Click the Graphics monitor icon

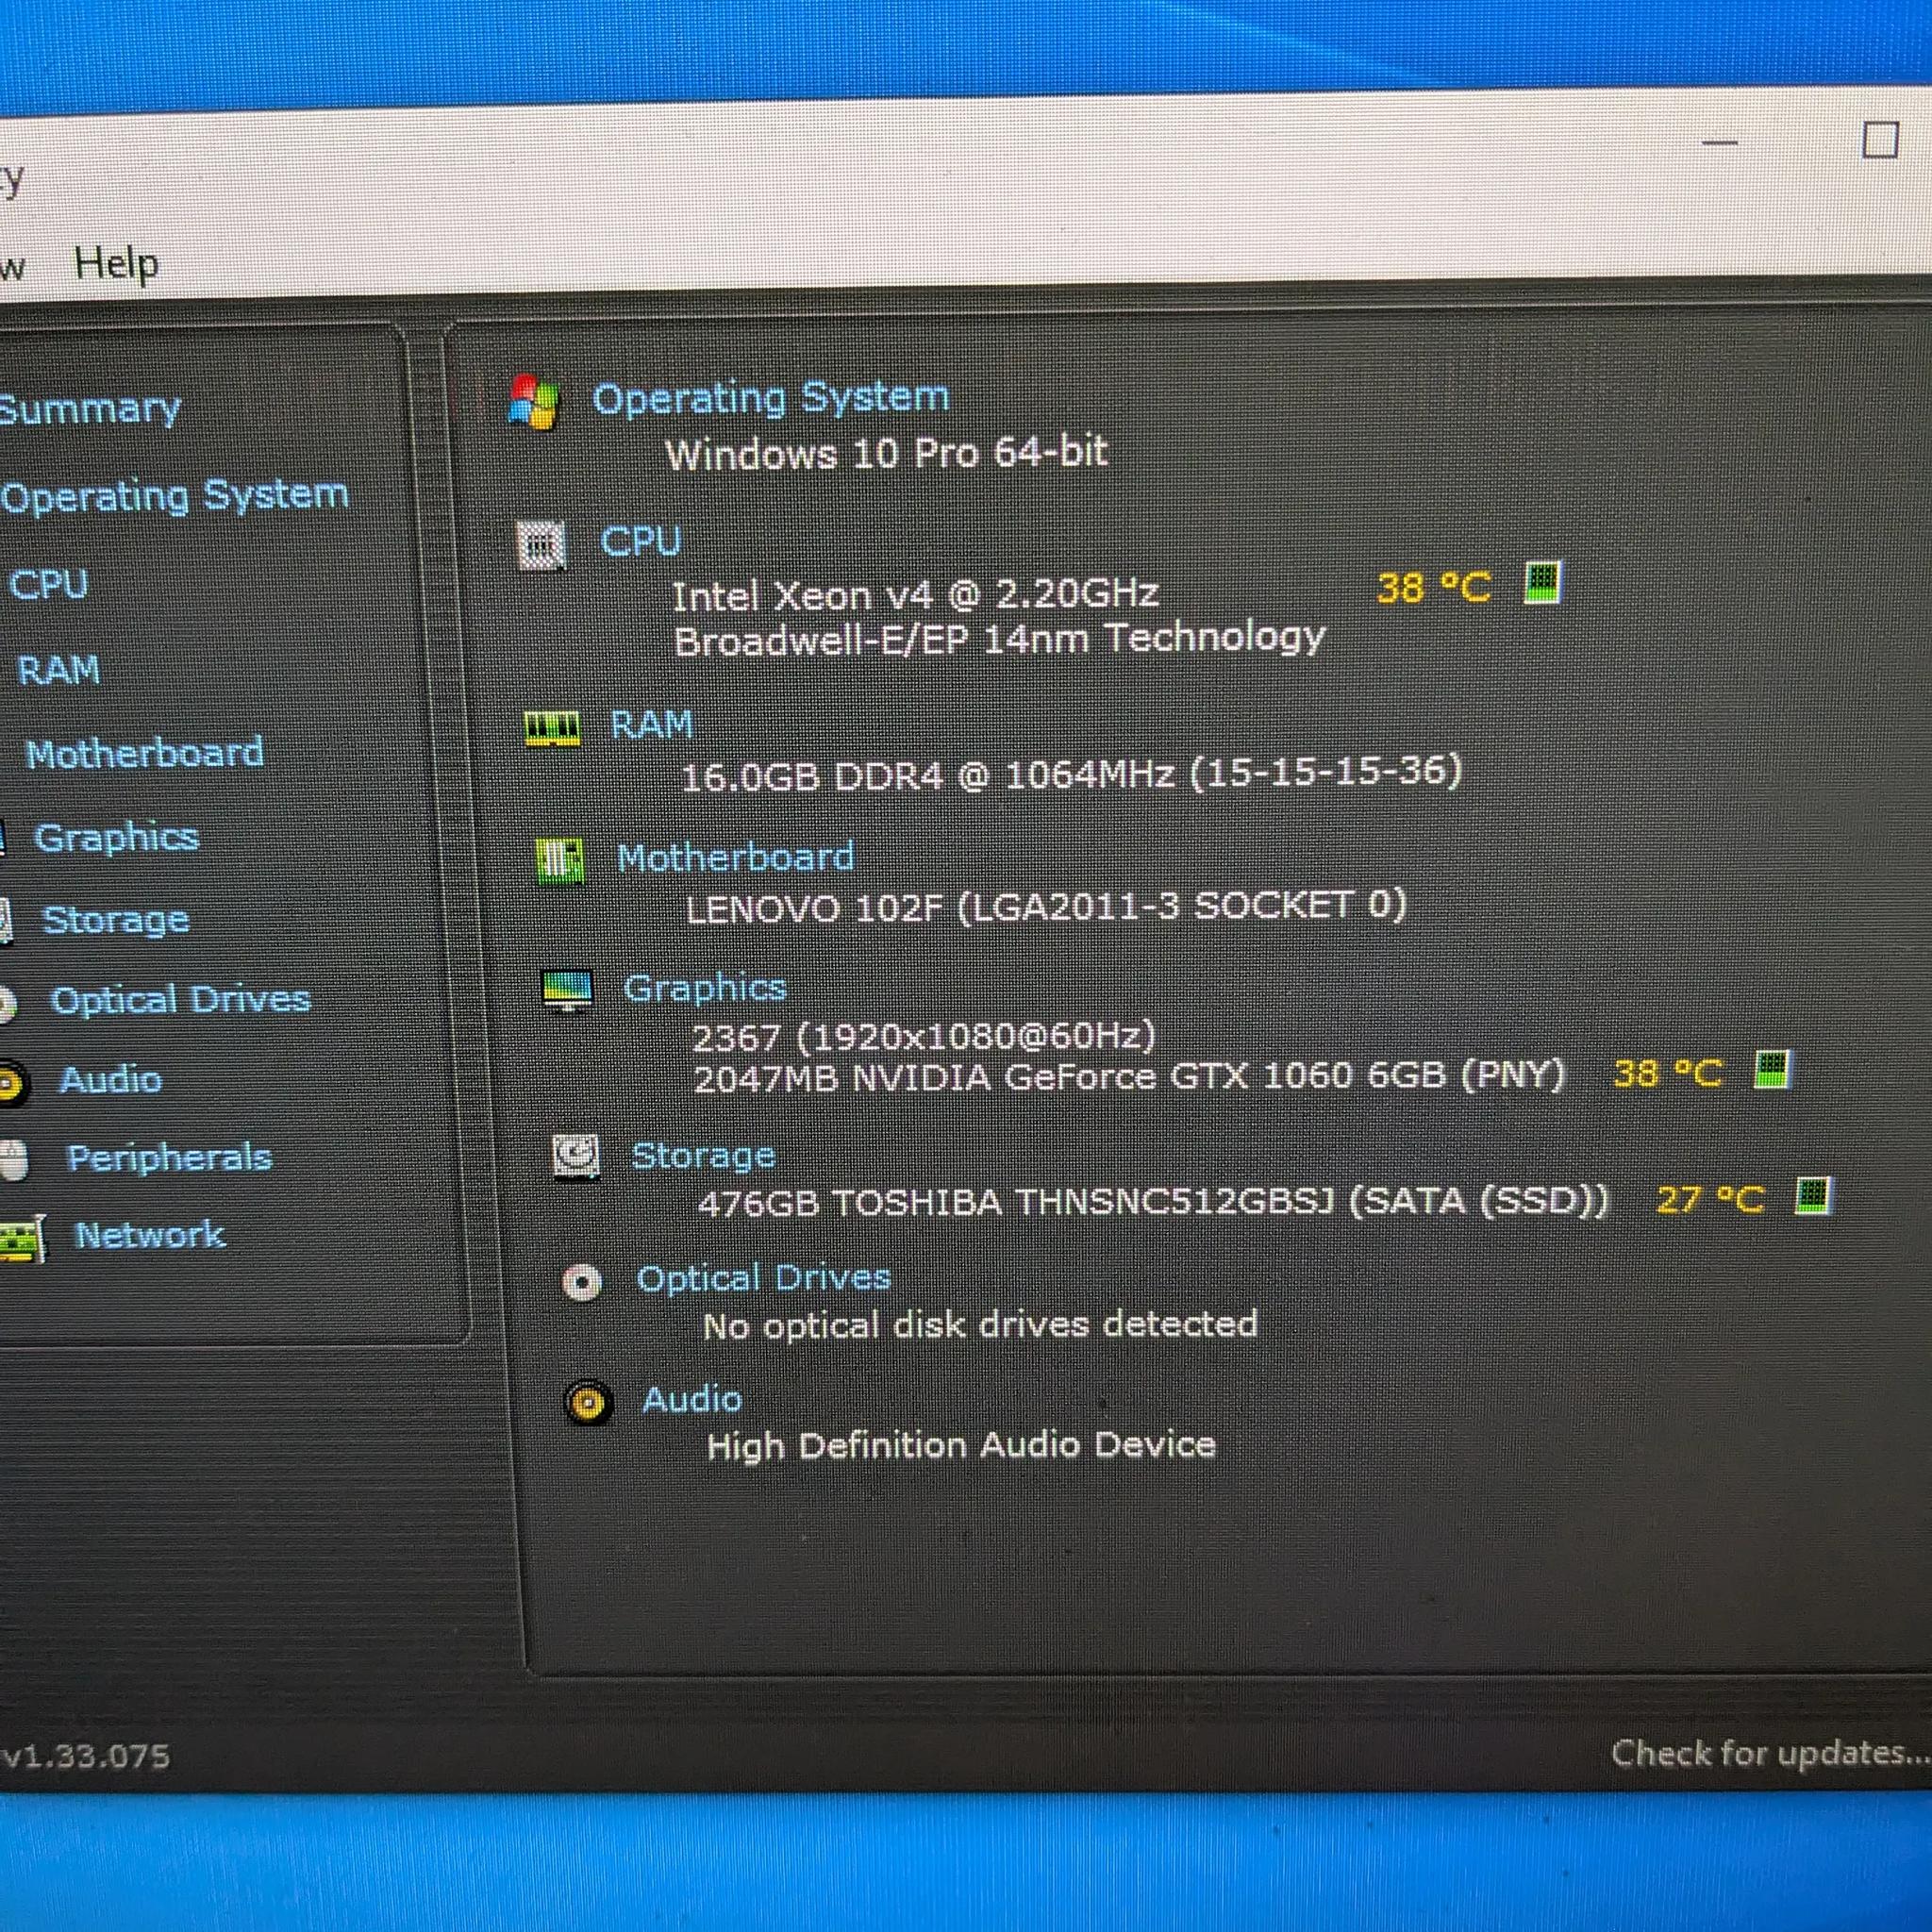coord(567,990)
